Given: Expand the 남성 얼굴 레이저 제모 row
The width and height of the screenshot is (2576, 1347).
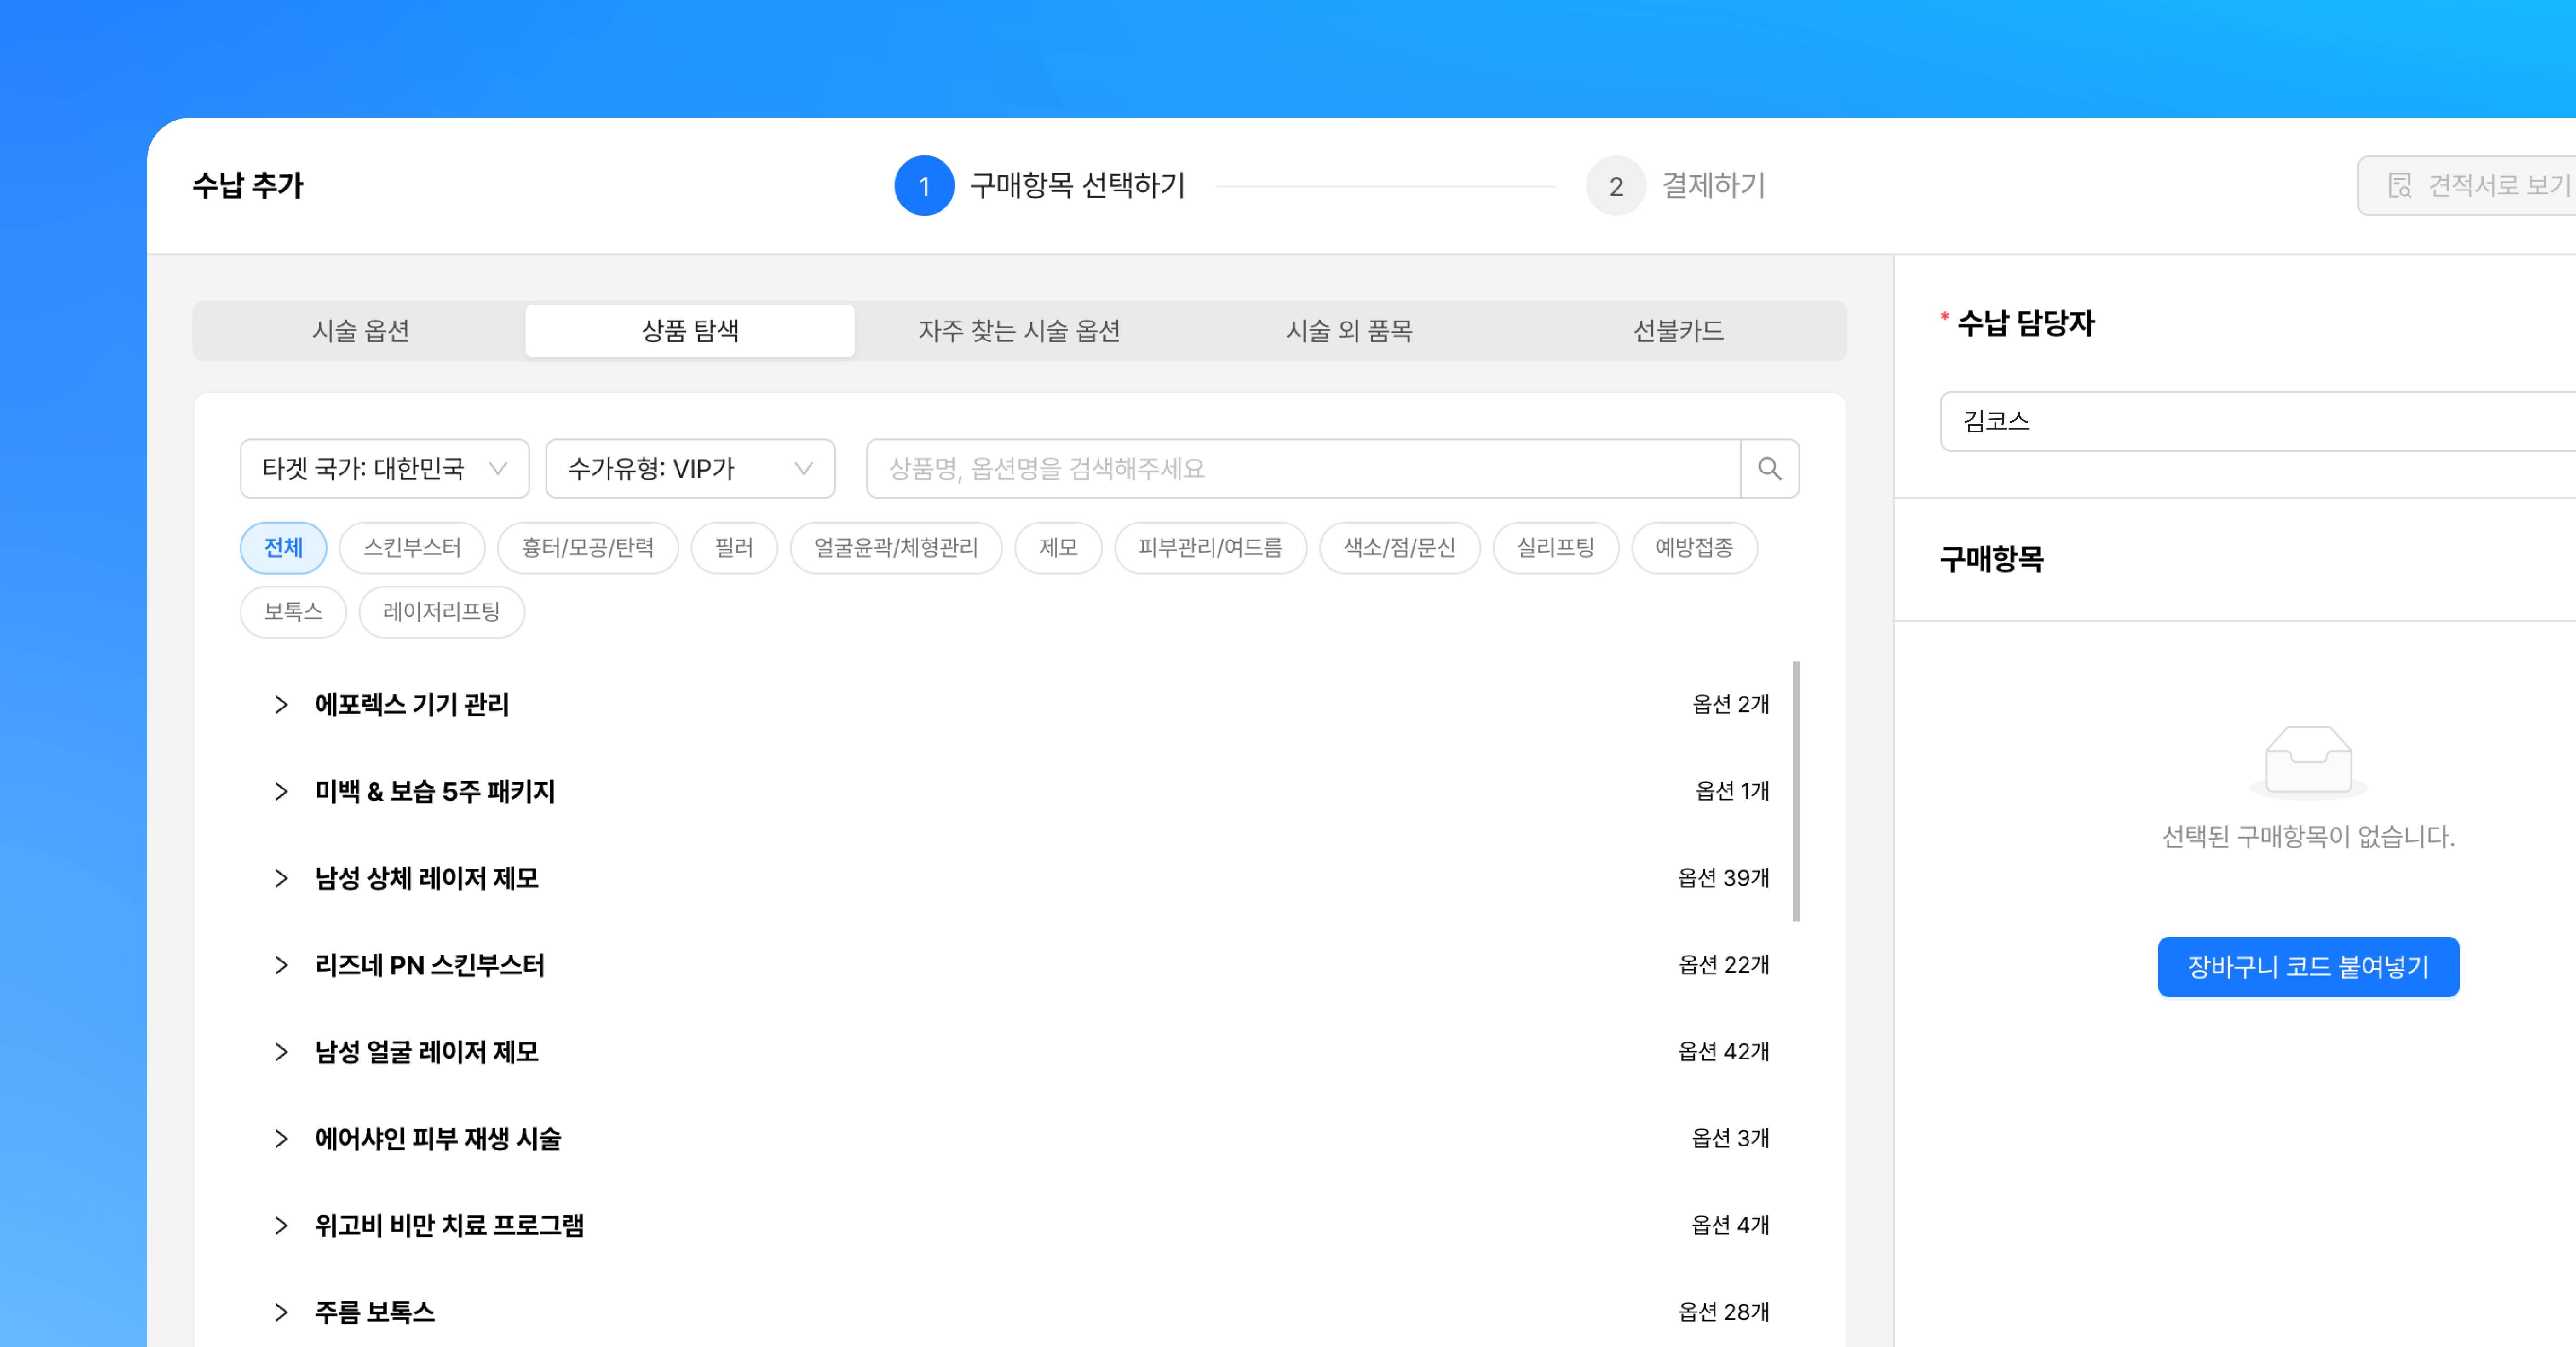Looking at the screenshot, I should [281, 1052].
